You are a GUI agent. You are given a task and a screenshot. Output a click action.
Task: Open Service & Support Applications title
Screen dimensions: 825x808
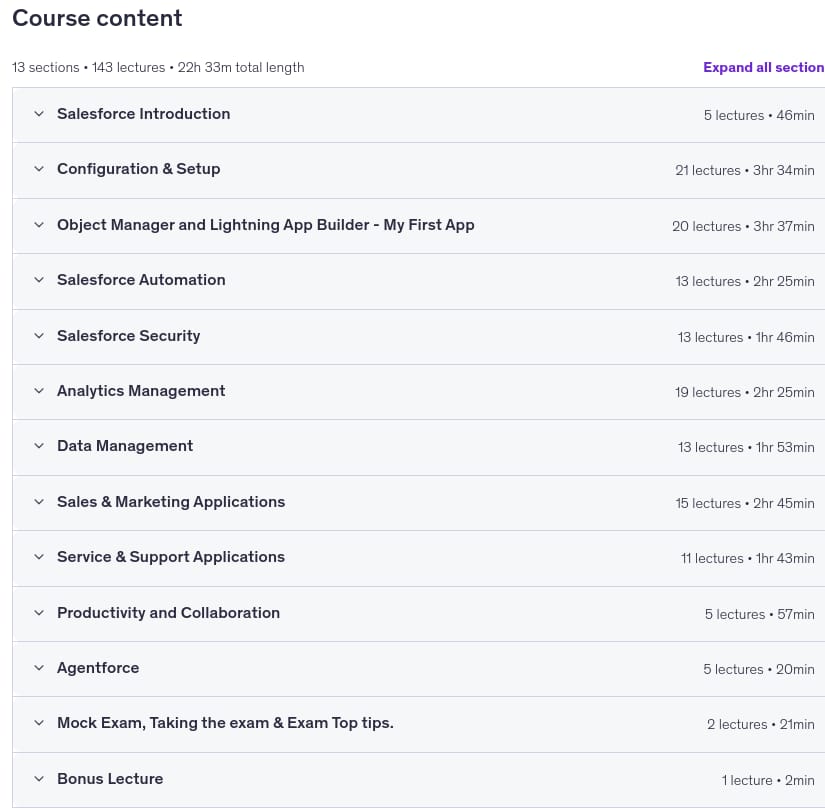[x=171, y=557]
